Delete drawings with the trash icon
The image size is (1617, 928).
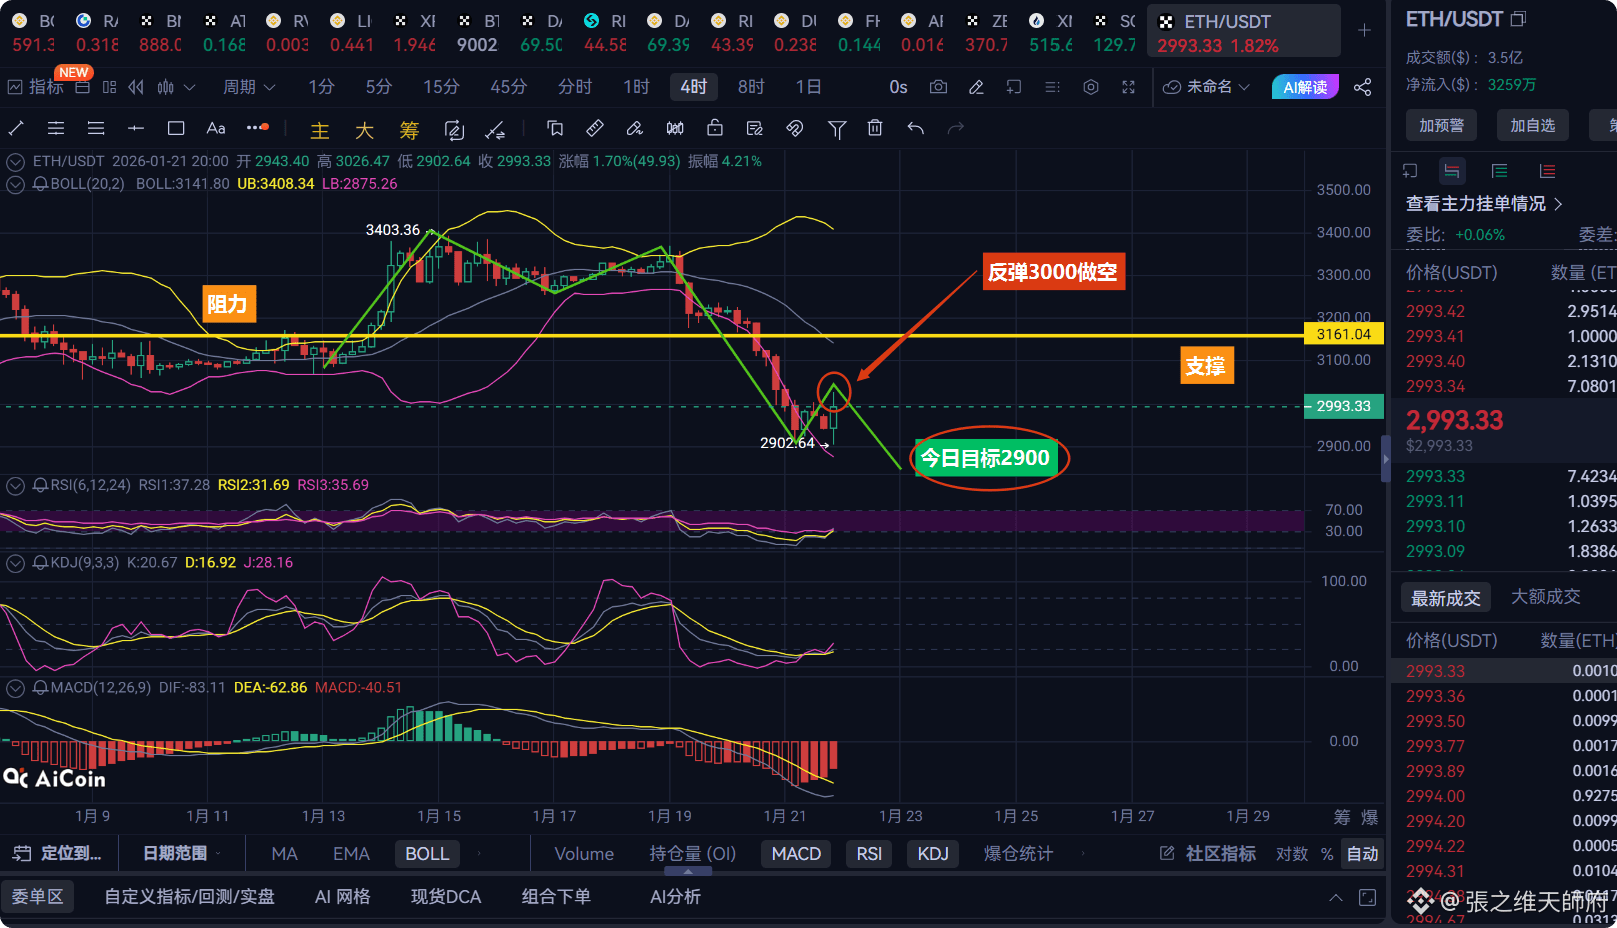pos(875,128)
